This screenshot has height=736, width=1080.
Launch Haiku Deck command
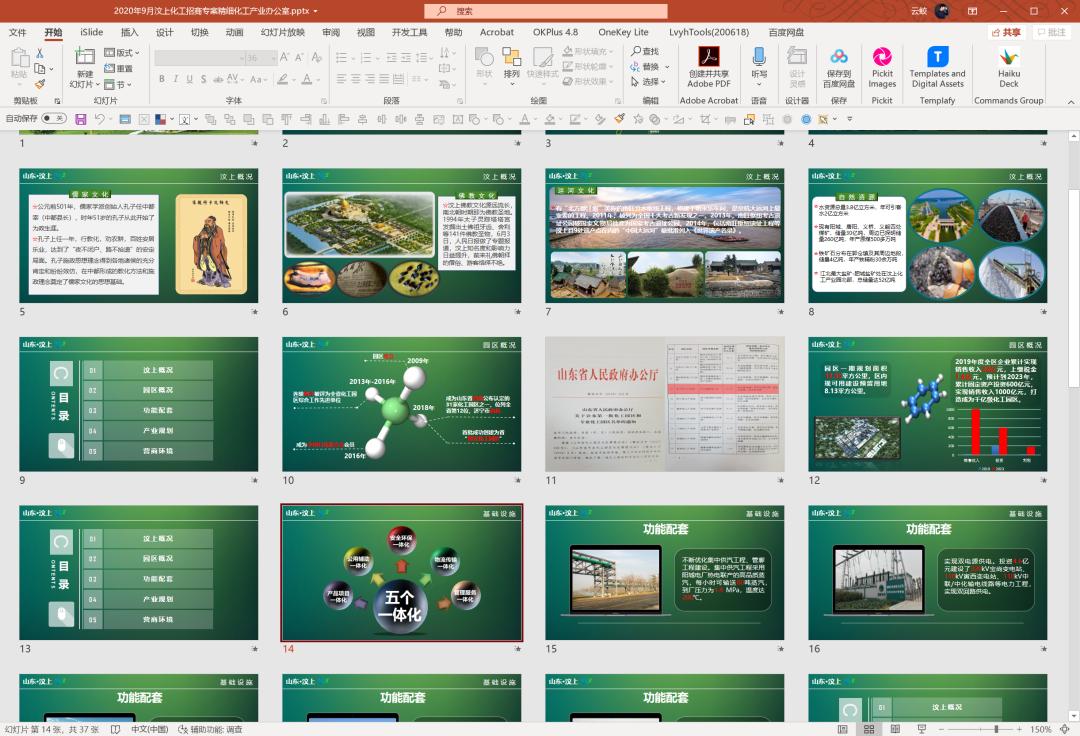[x=1008, y=57]
